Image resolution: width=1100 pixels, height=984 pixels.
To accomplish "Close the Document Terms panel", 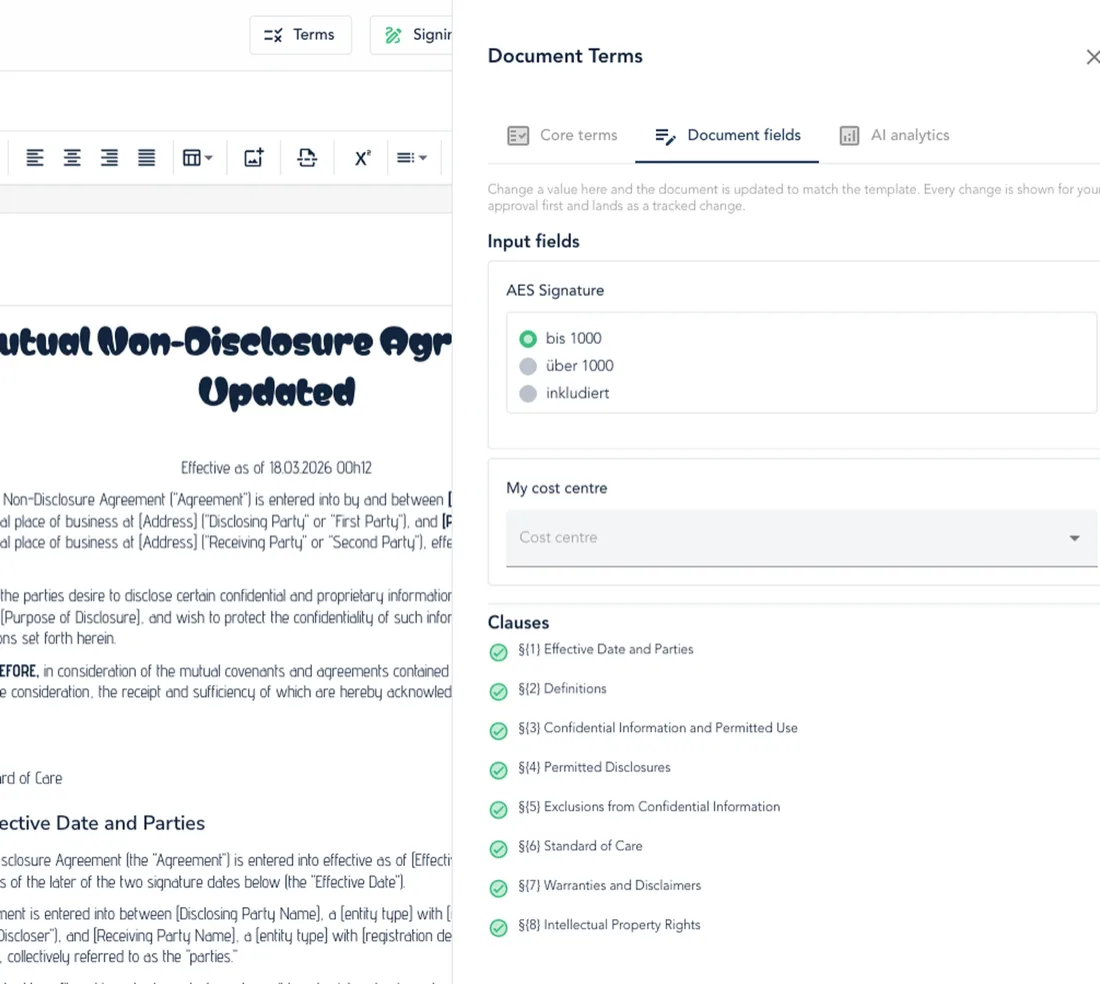I will point(1092,57).
